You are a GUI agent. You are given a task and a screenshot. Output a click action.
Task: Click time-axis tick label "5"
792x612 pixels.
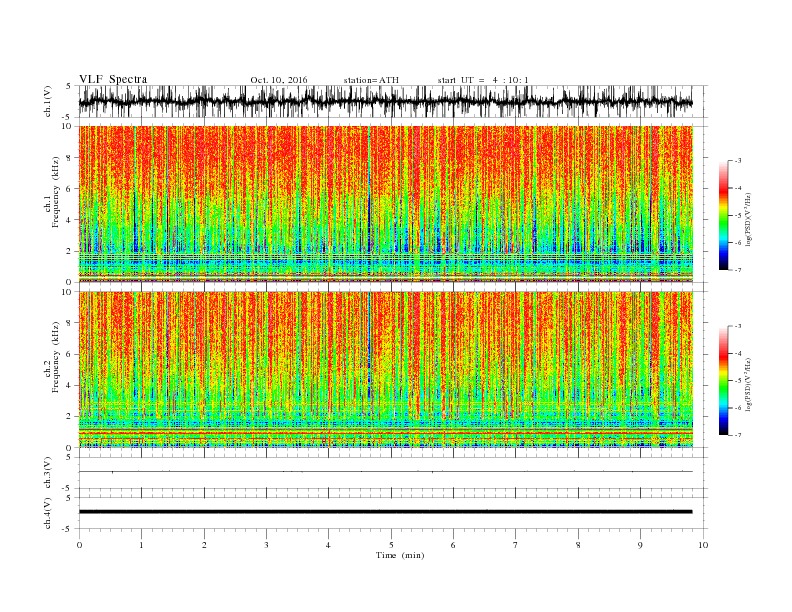pos(391,545)
